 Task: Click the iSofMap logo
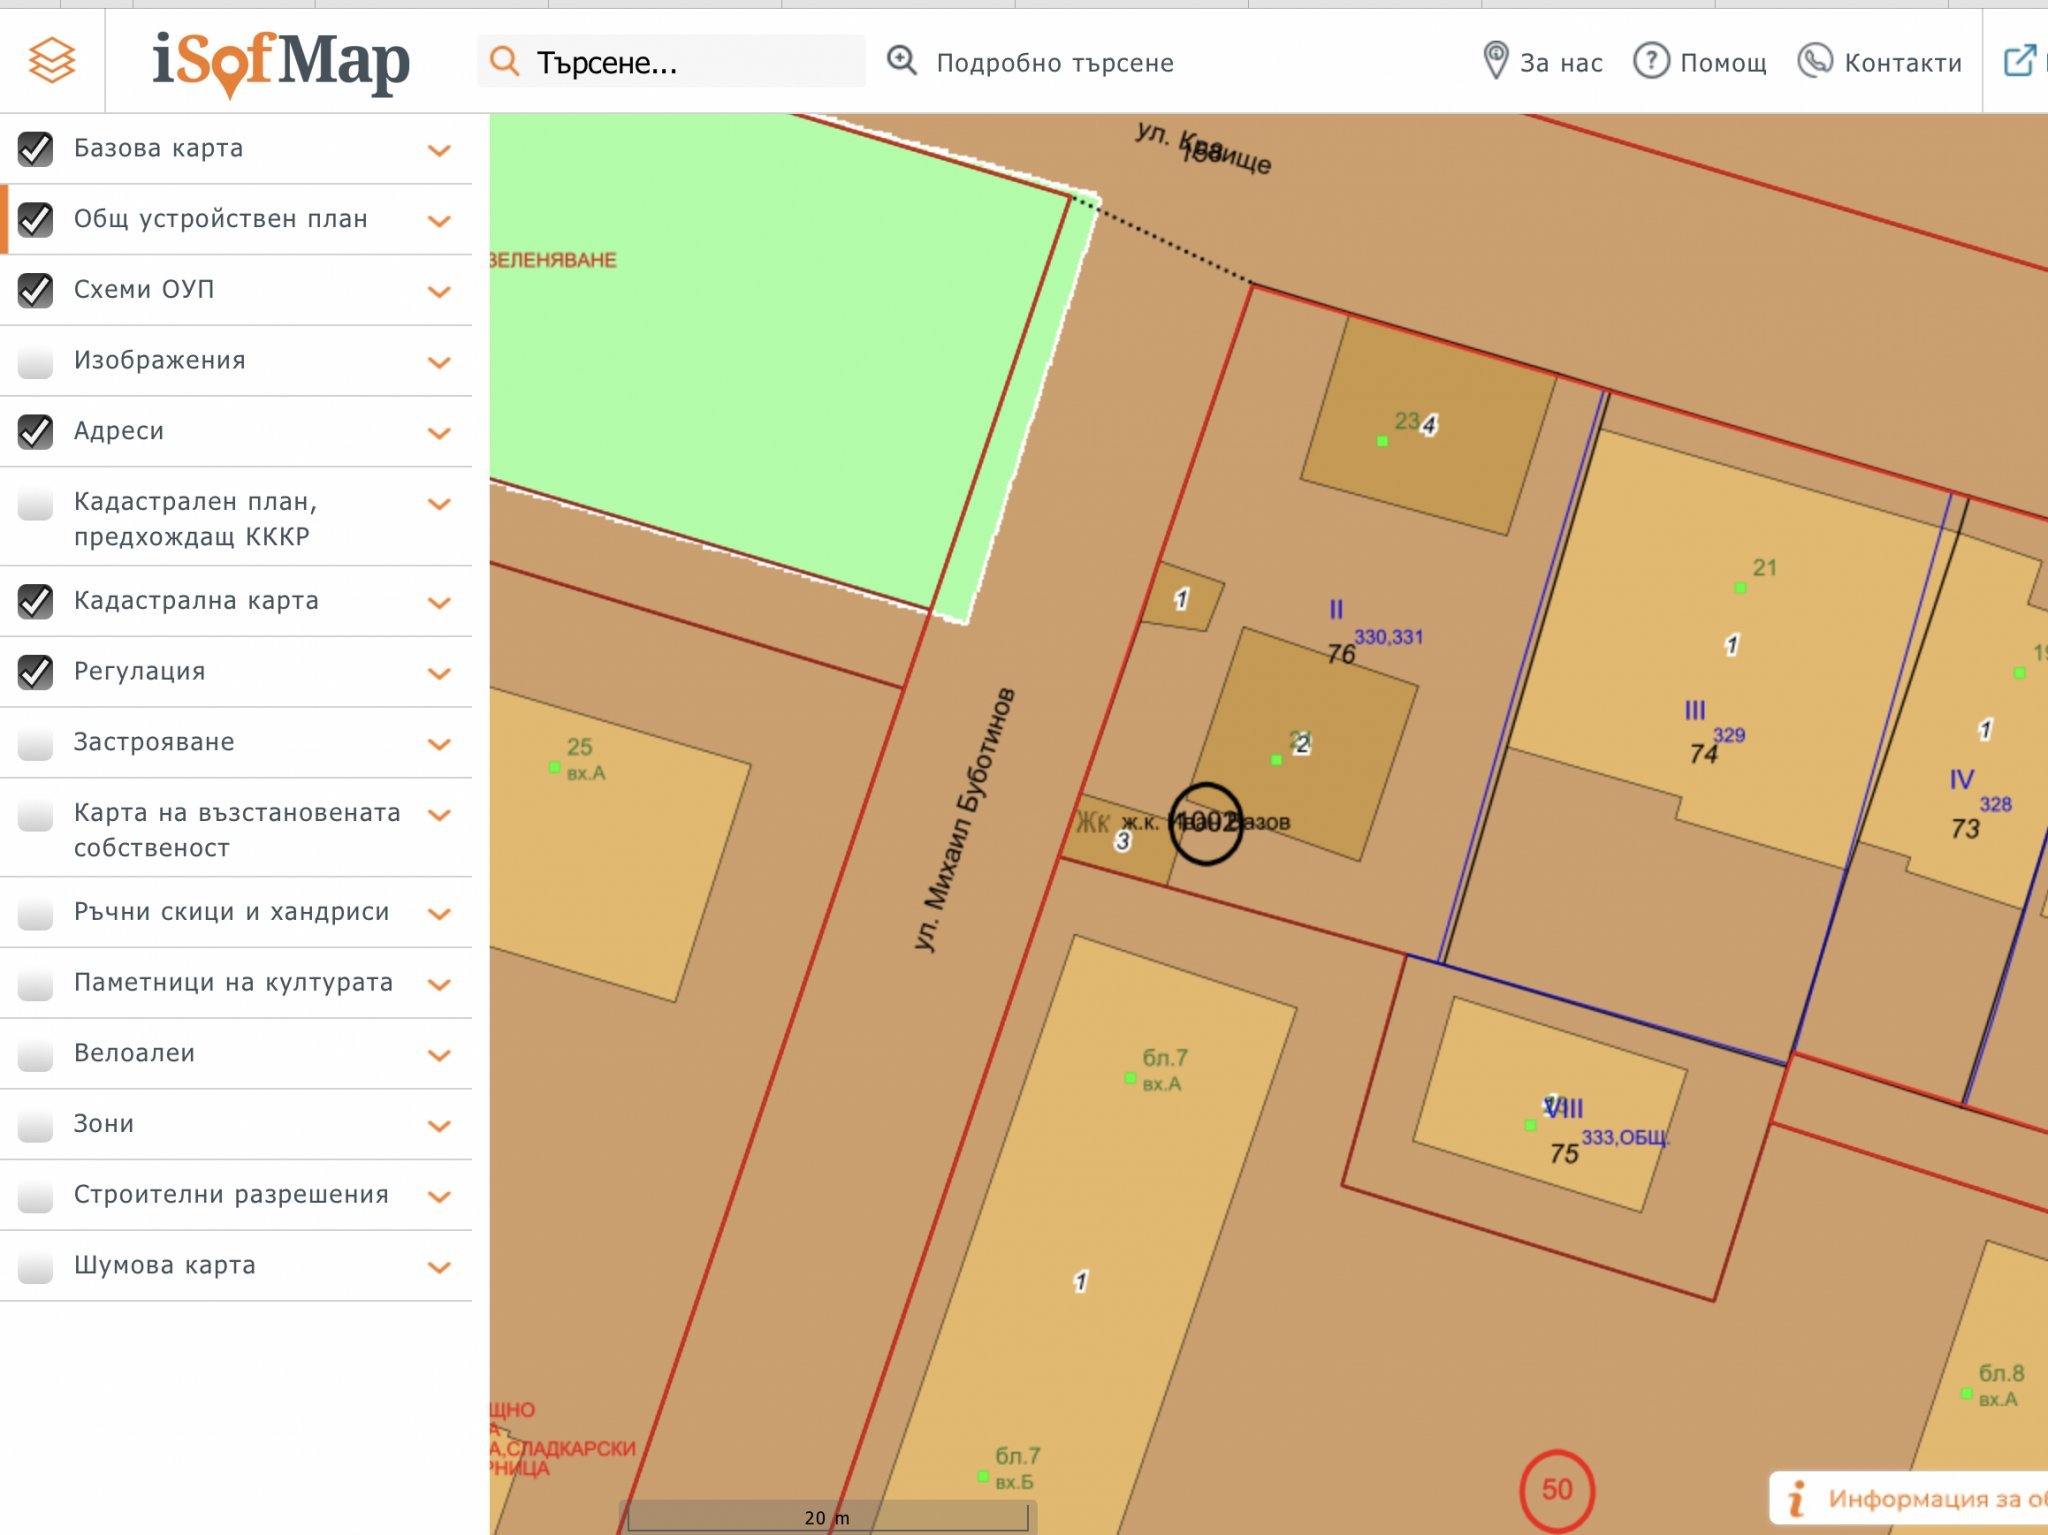[281, 62]
